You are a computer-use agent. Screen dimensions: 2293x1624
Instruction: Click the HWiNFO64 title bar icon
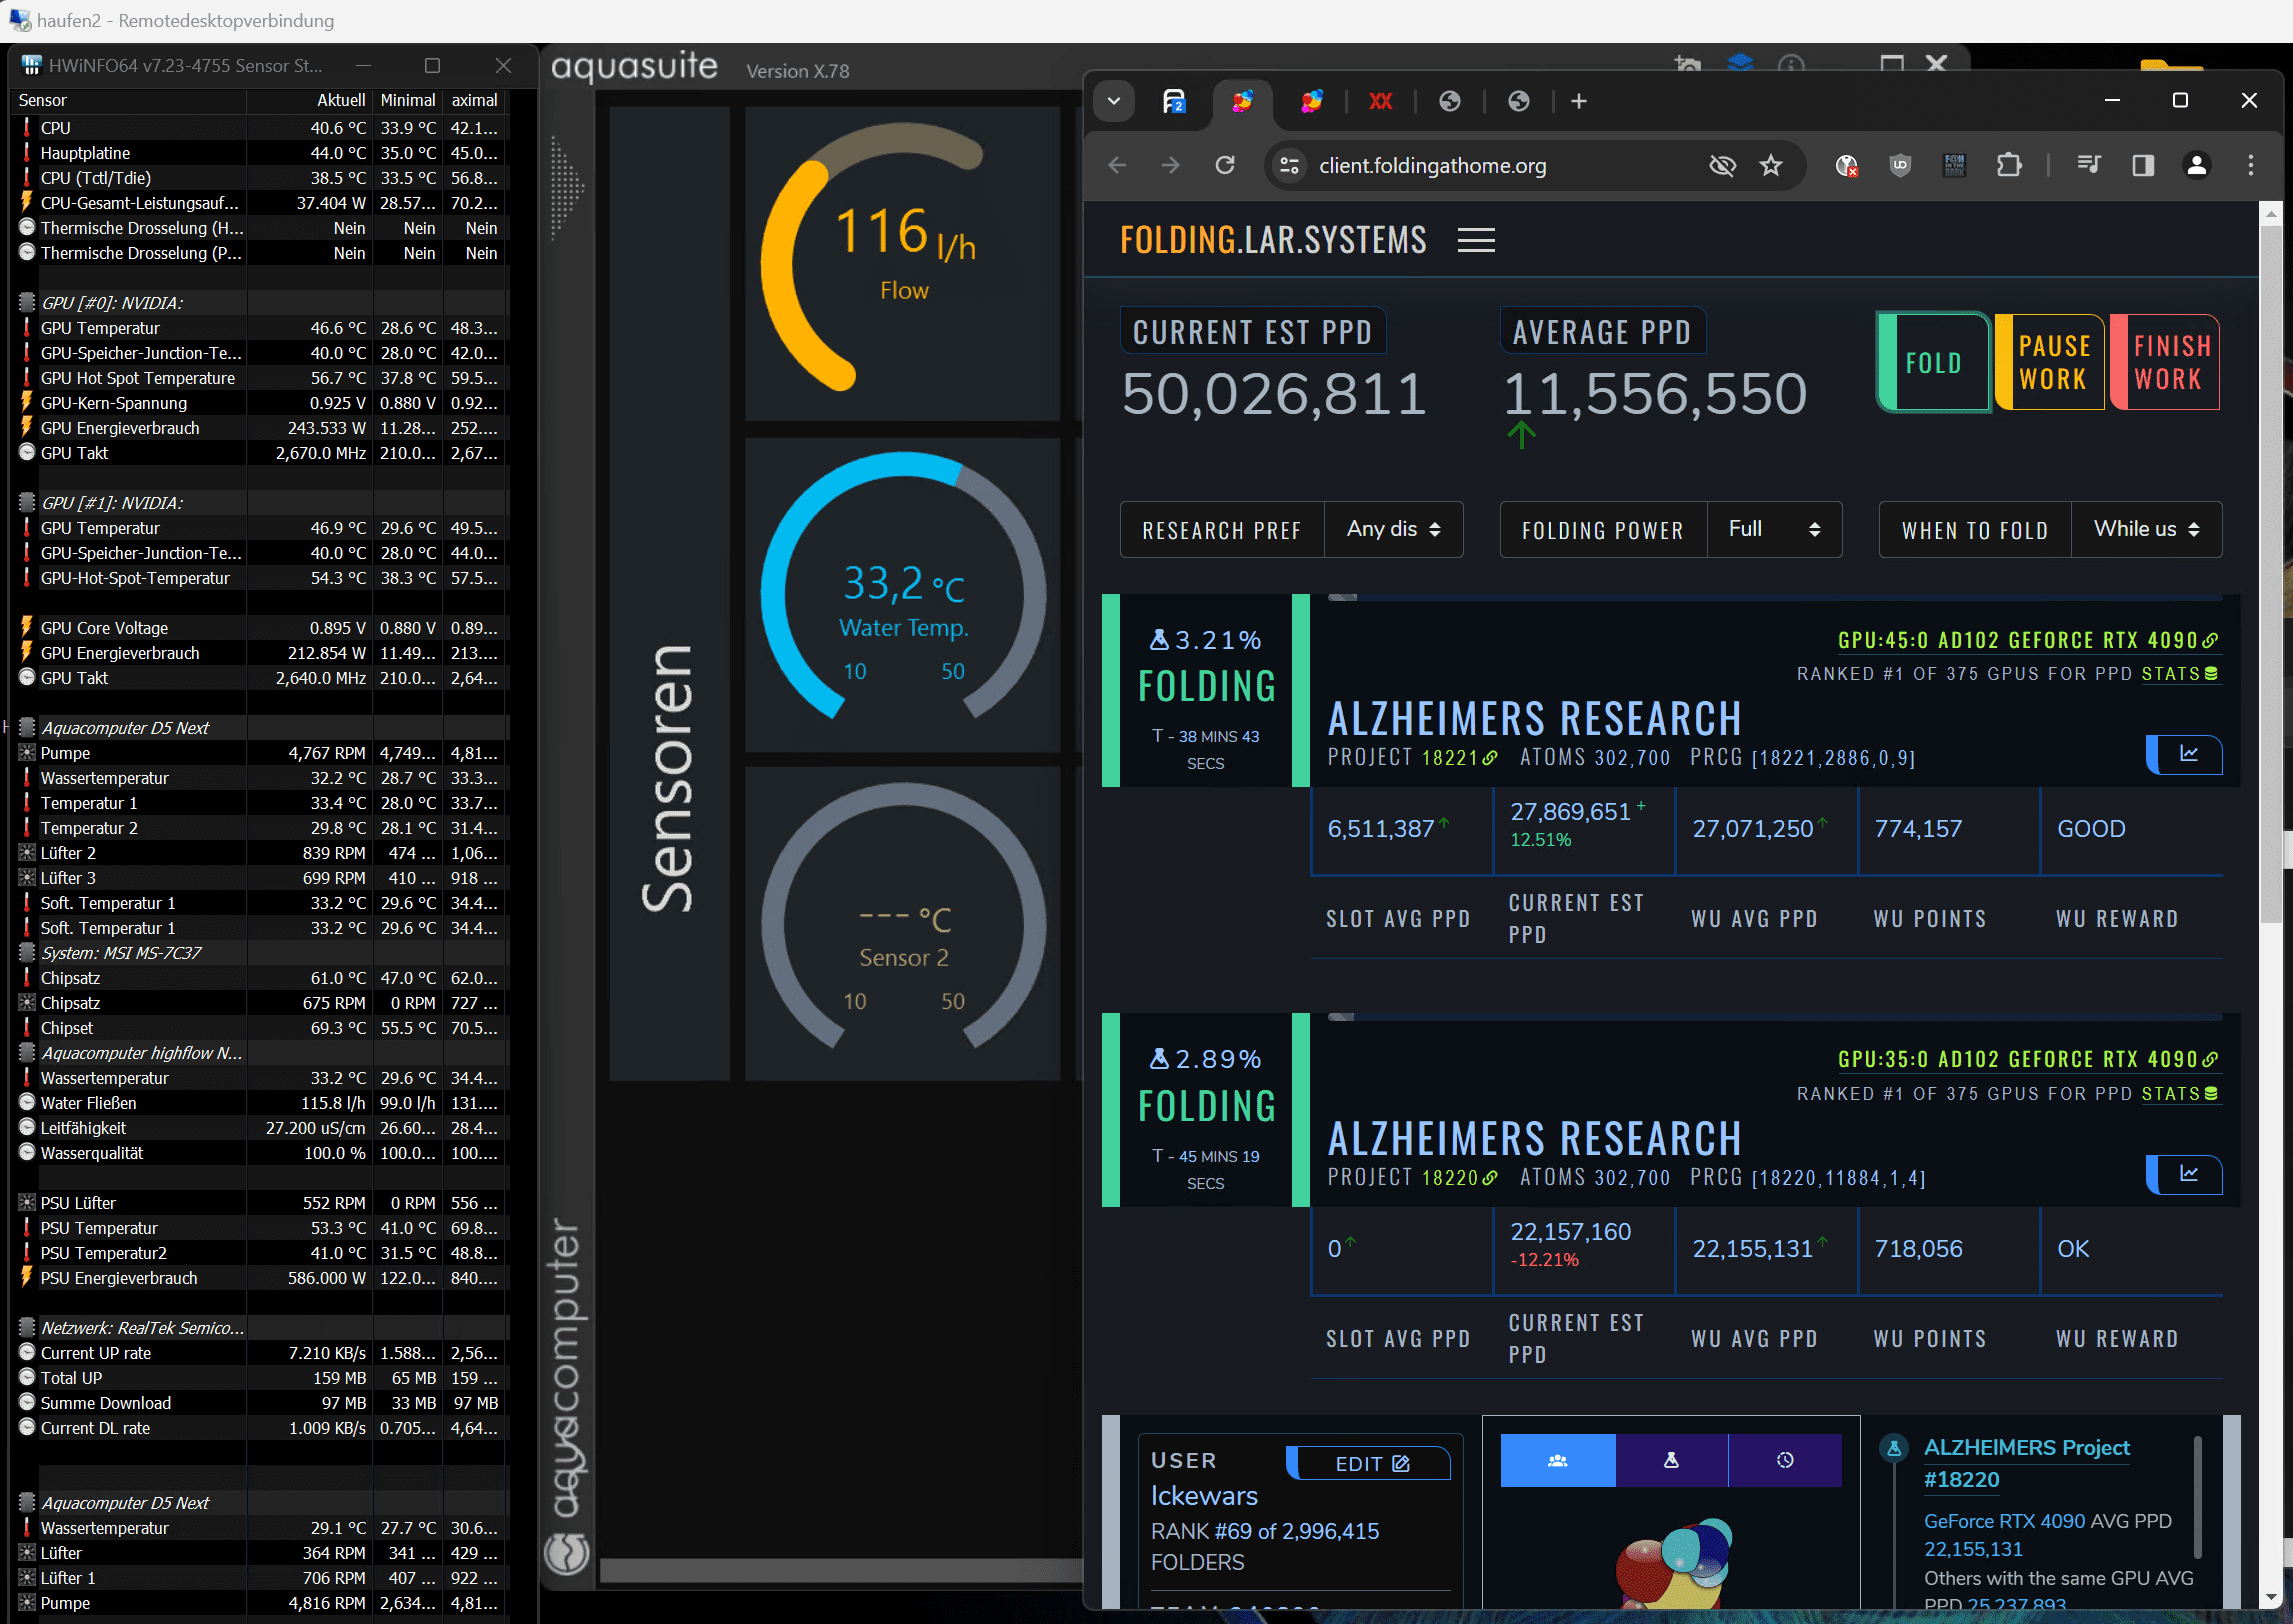coord(30,65)
